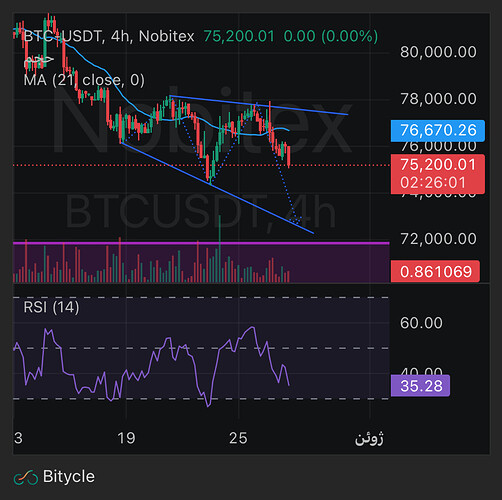Viewport: 502px width, 500px height.
Task: Click the blue 76,670.26 MA price label
Action: tap(438, 130)
